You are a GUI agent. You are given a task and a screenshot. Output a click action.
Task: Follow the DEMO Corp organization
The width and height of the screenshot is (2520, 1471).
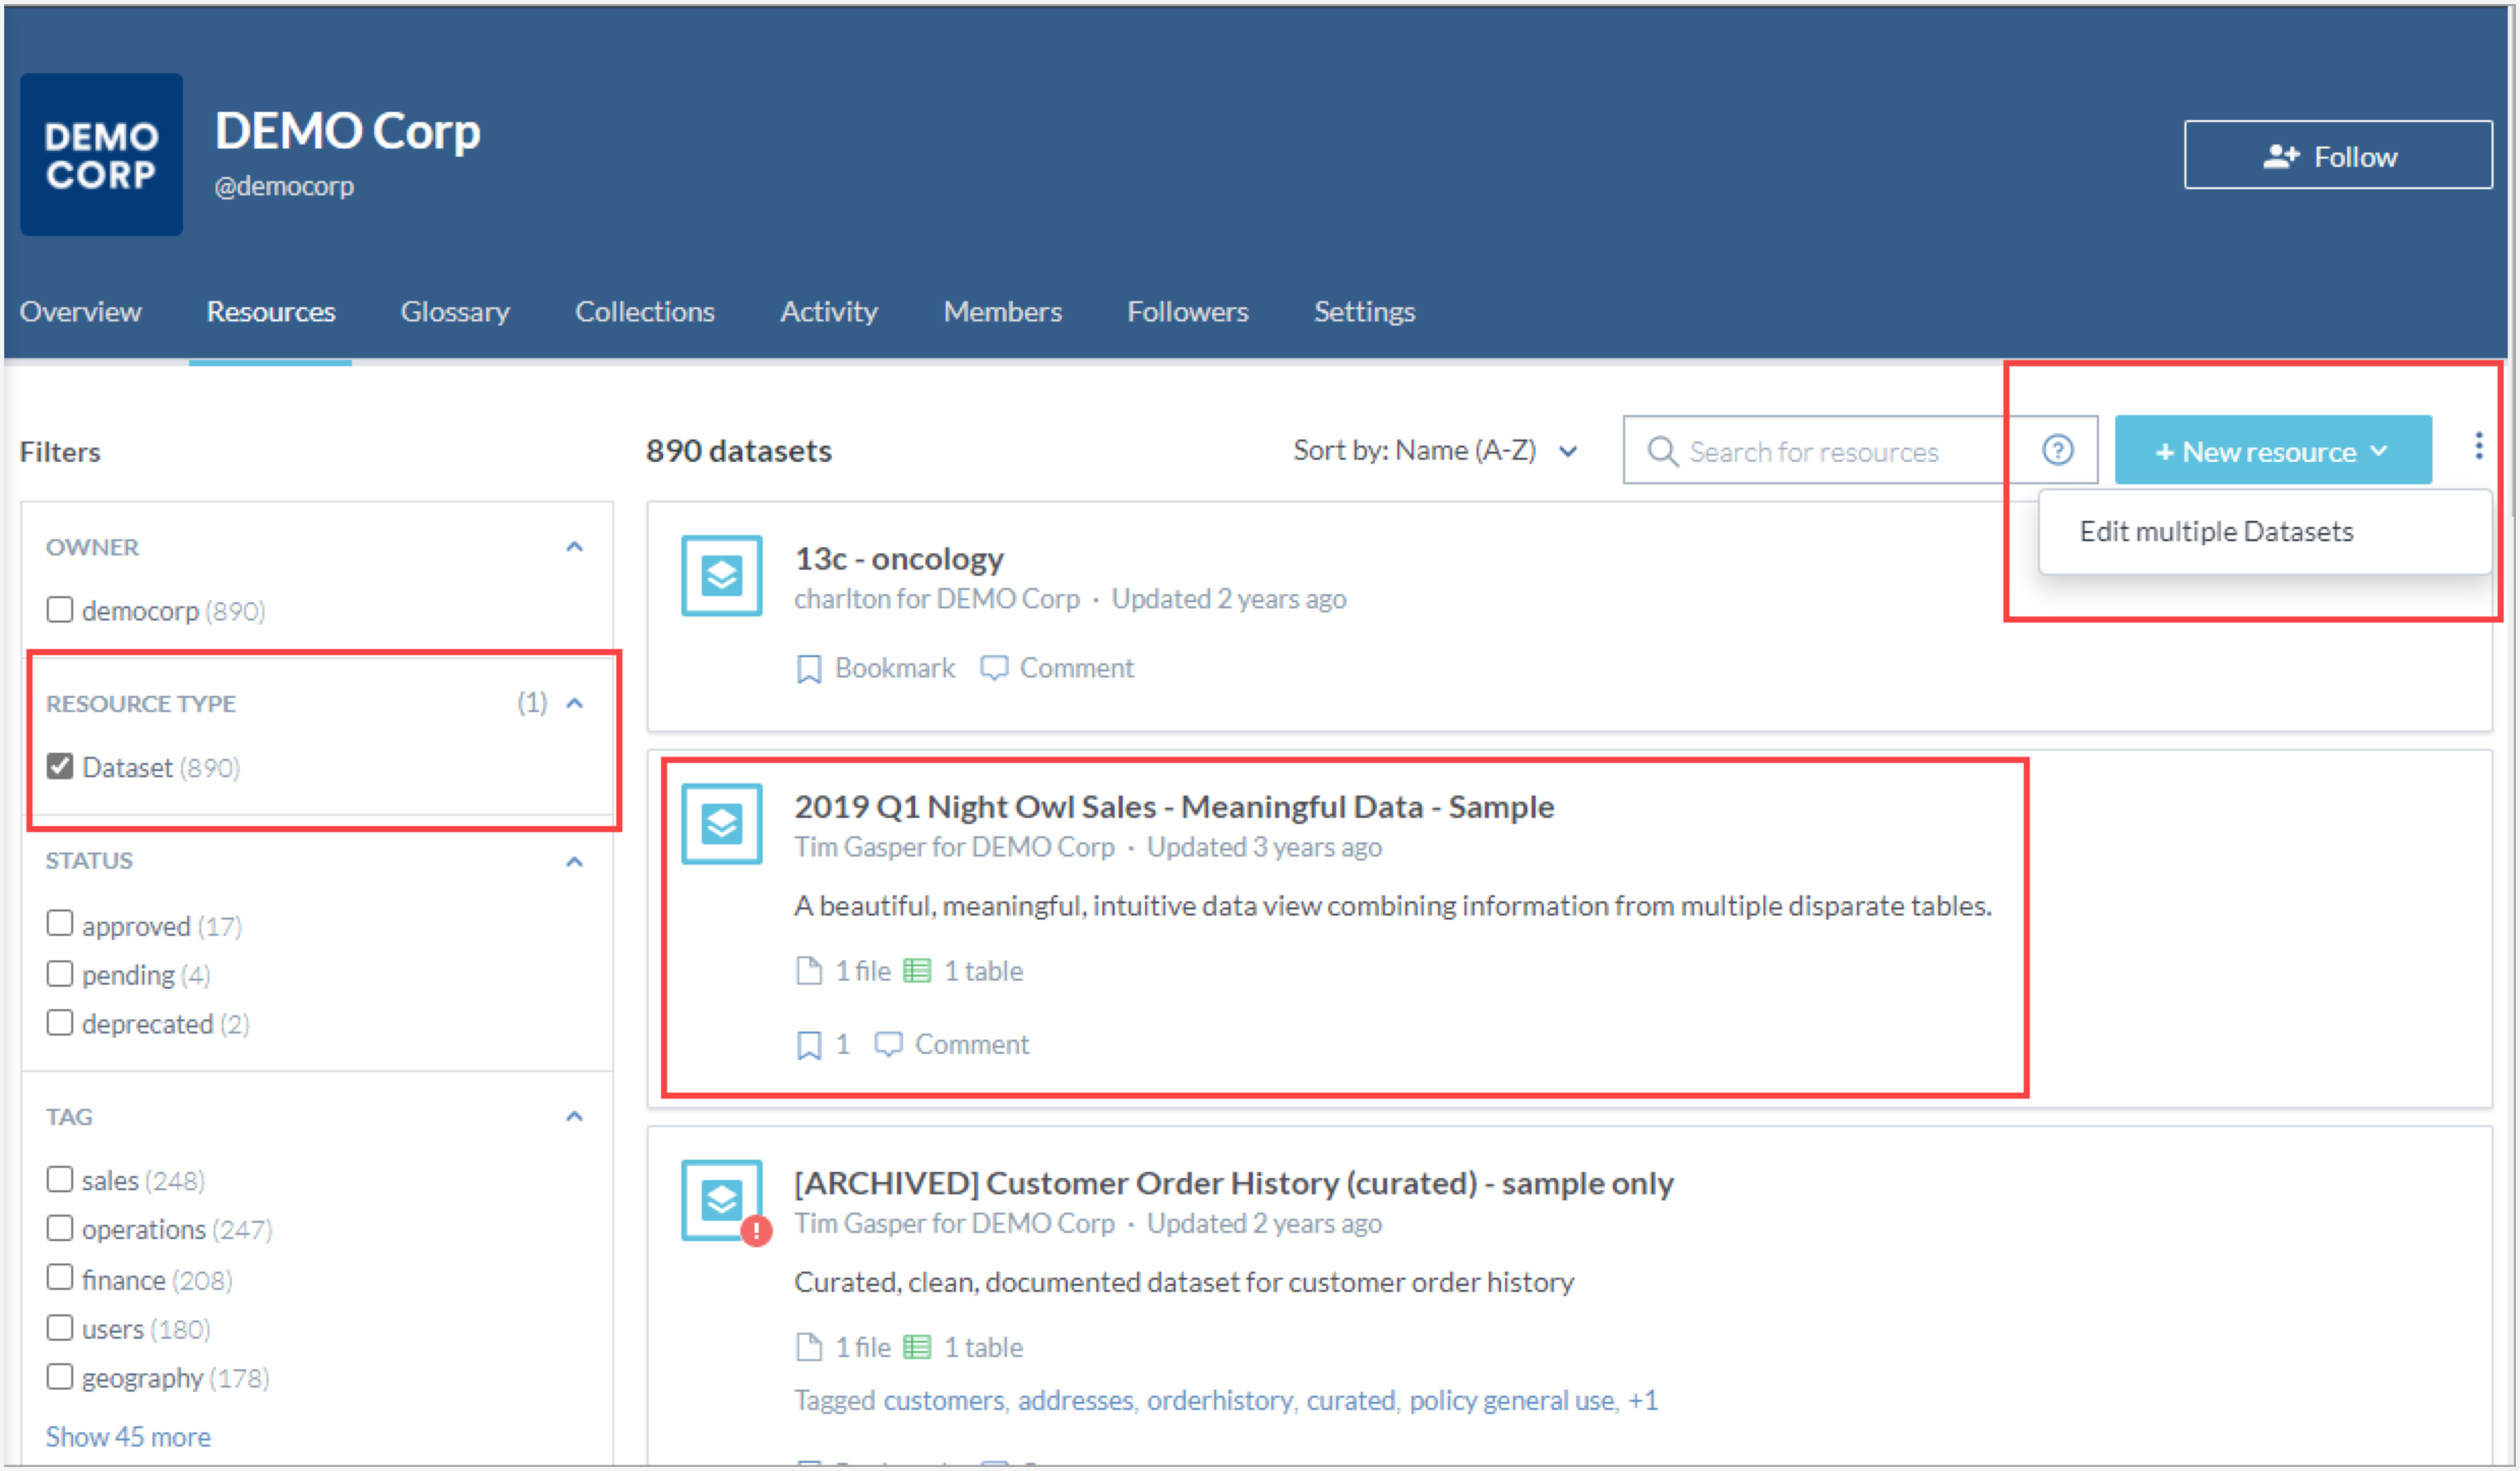[x=2337, y=155]
